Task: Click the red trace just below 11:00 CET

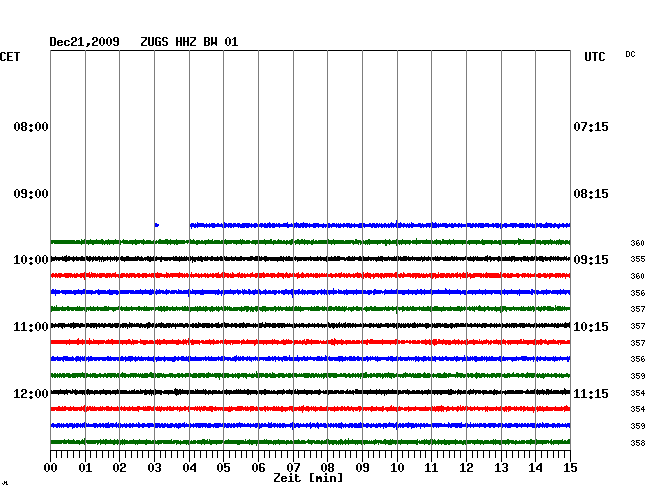Action: pyautogui.click(x=310, y=342)
